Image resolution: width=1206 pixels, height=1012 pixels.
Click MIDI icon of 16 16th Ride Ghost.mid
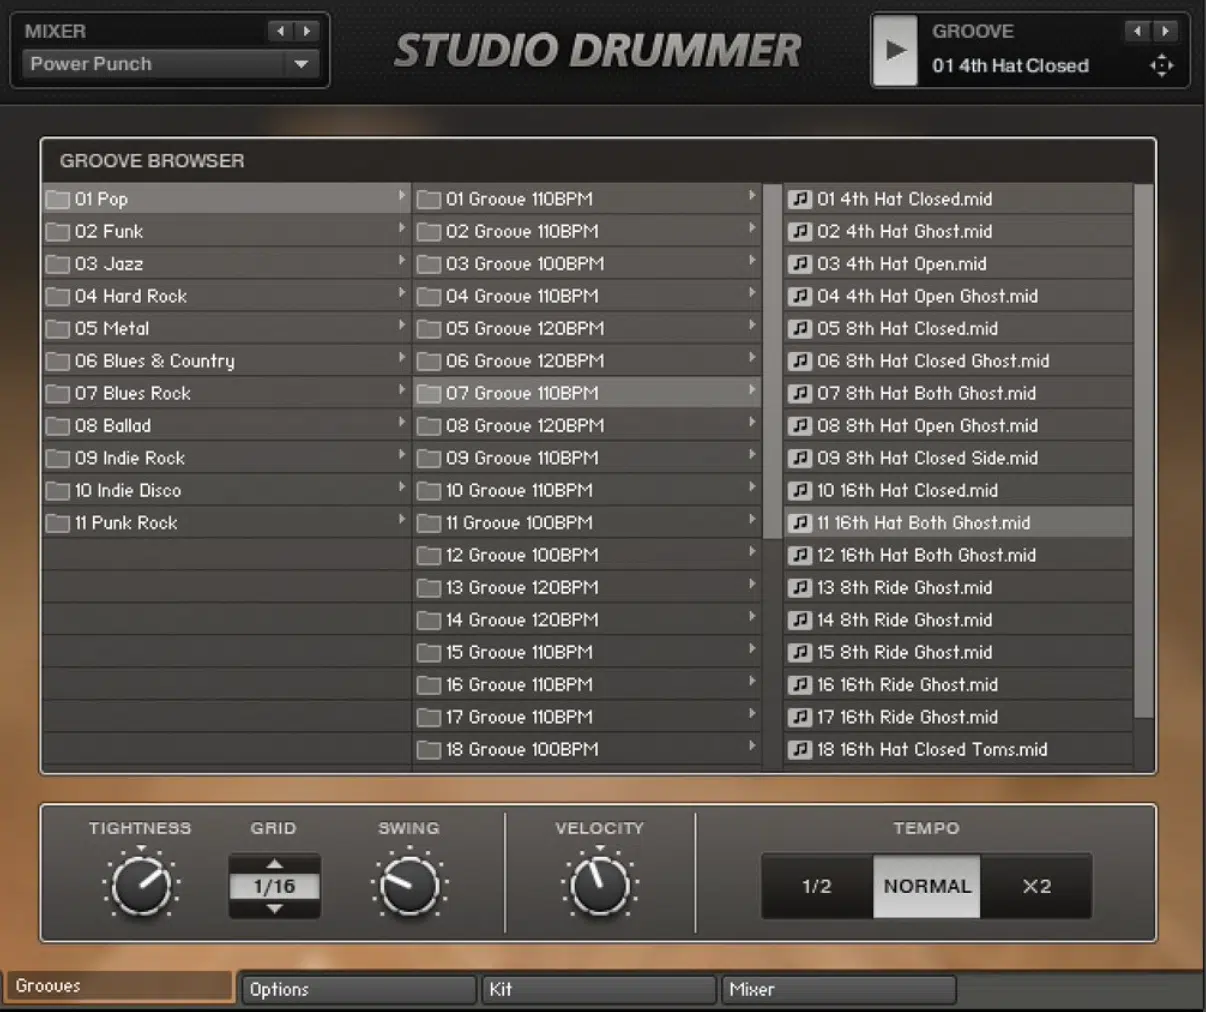point(800,685)
